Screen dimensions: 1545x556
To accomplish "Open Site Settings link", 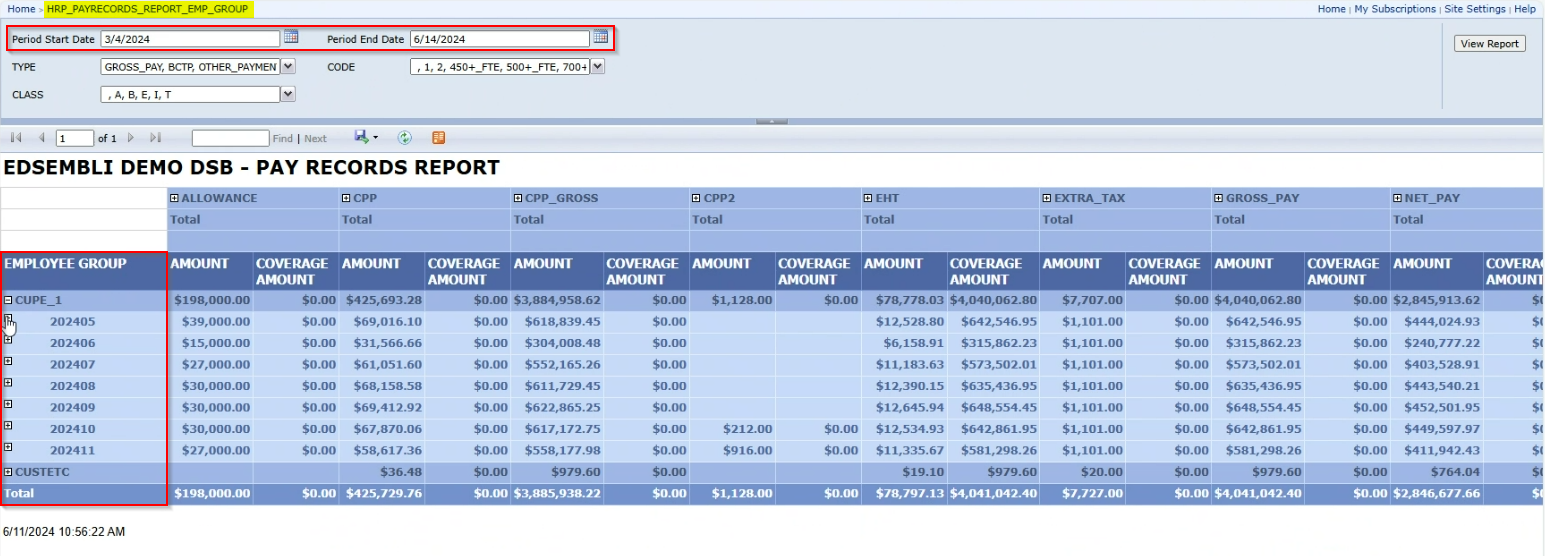I will 1475,8.
